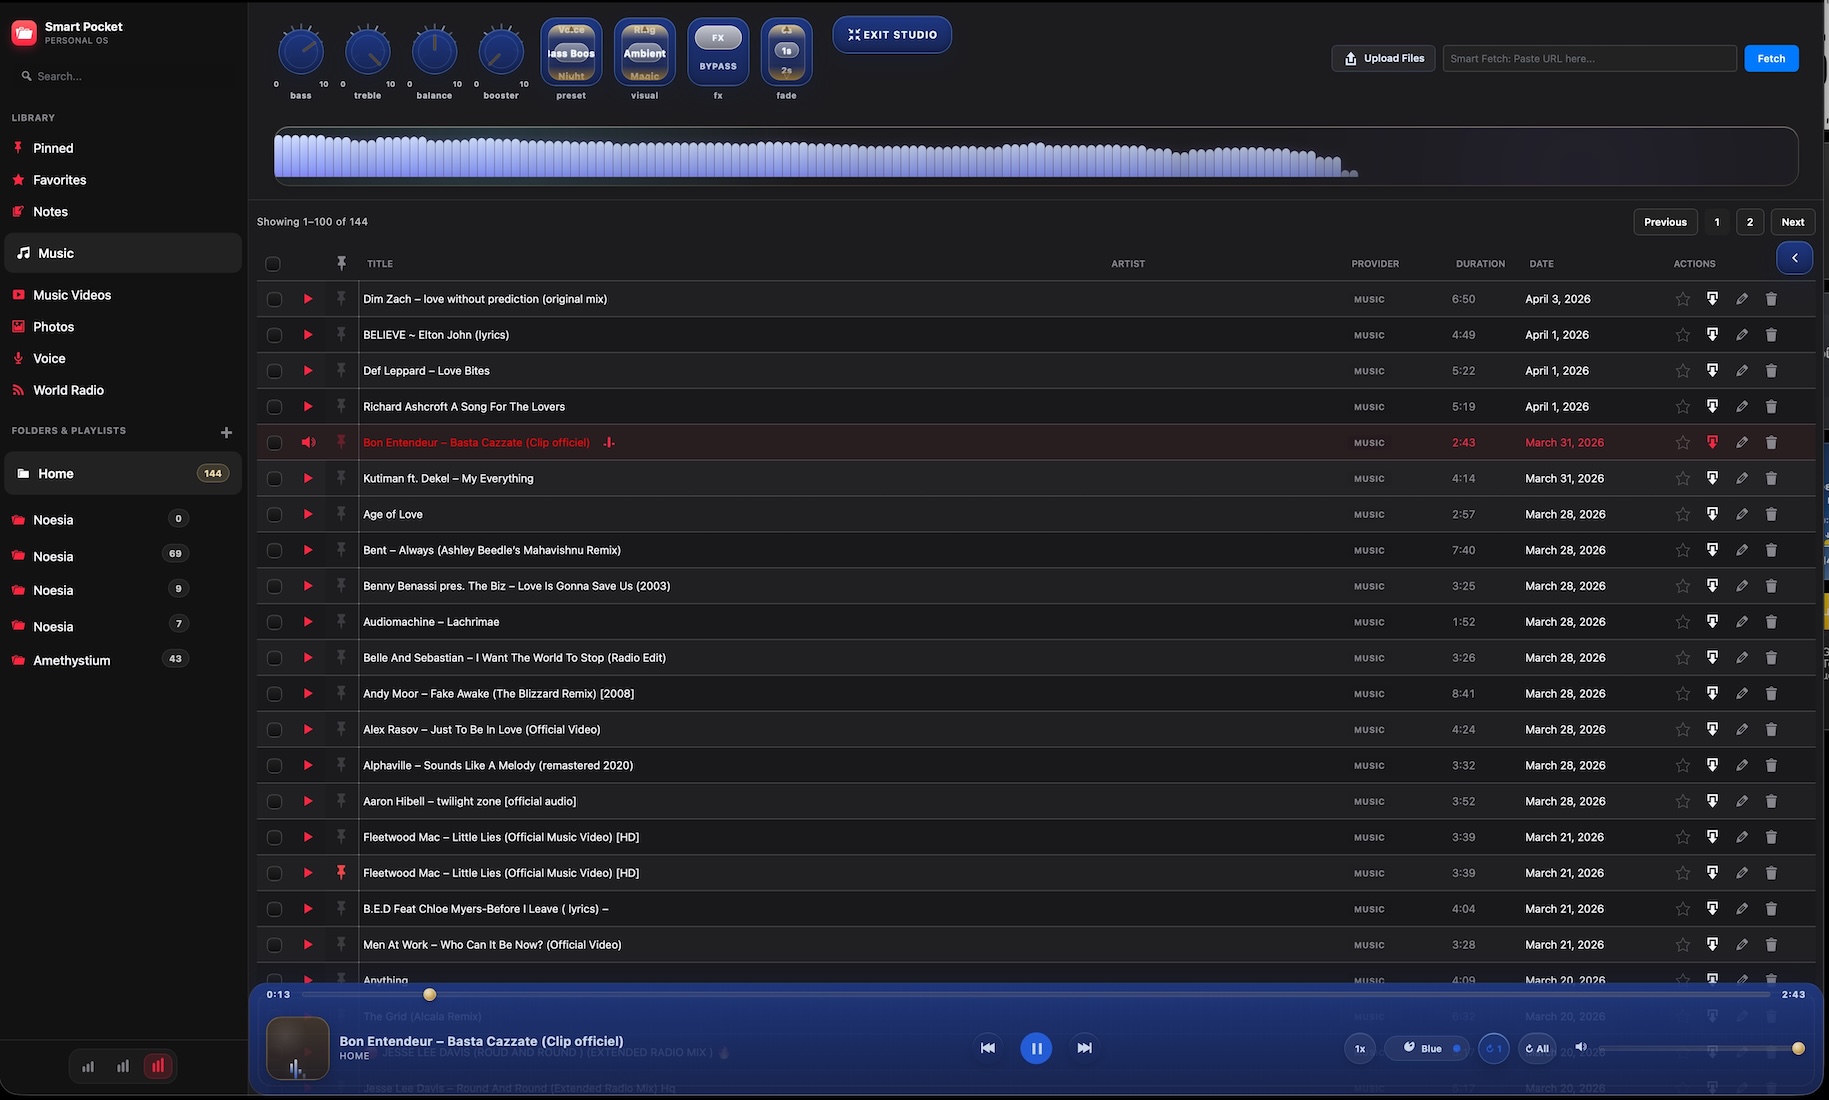The image size is (1829, 1100).
Task: Open the Blue theme selector in player
Action: (1428, 1048)
